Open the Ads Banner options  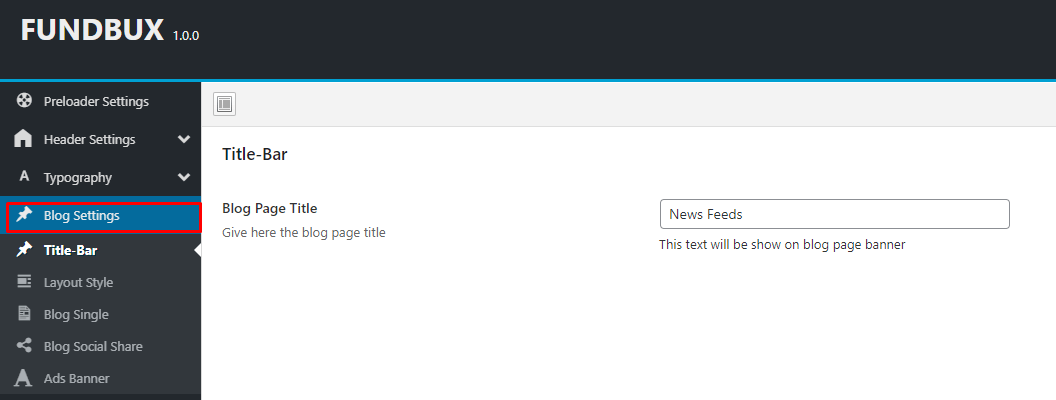[100, 378]
